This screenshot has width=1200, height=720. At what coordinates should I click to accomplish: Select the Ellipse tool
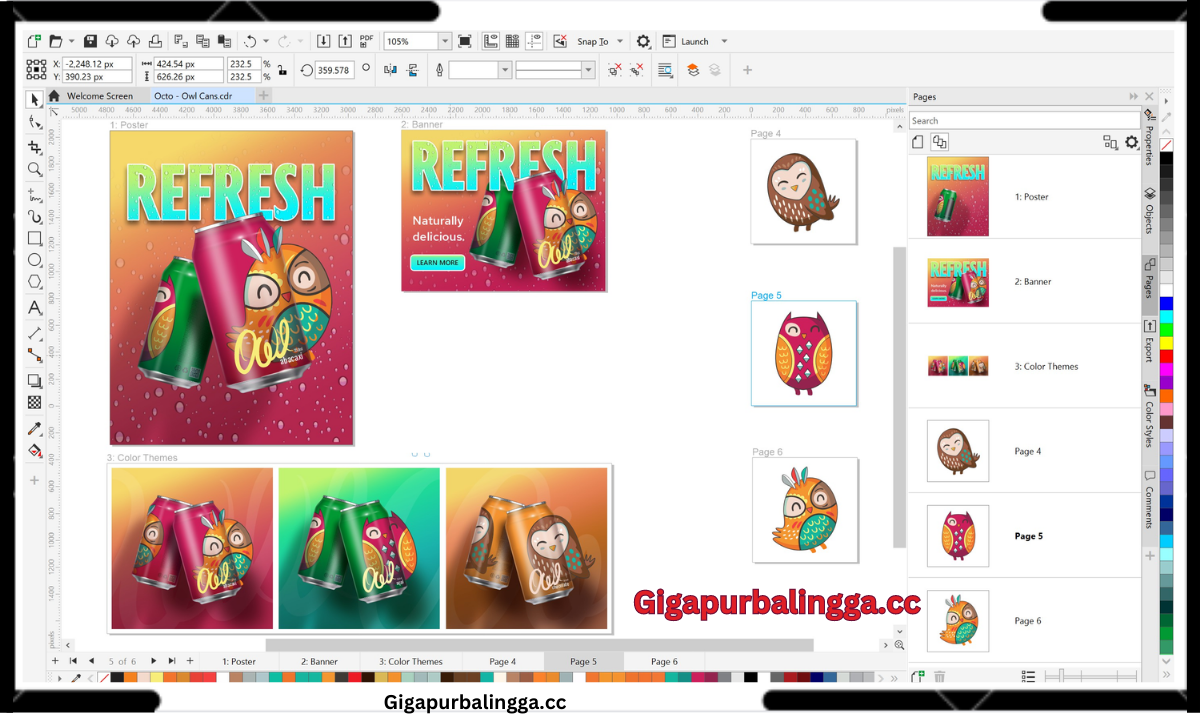point(35,261)
